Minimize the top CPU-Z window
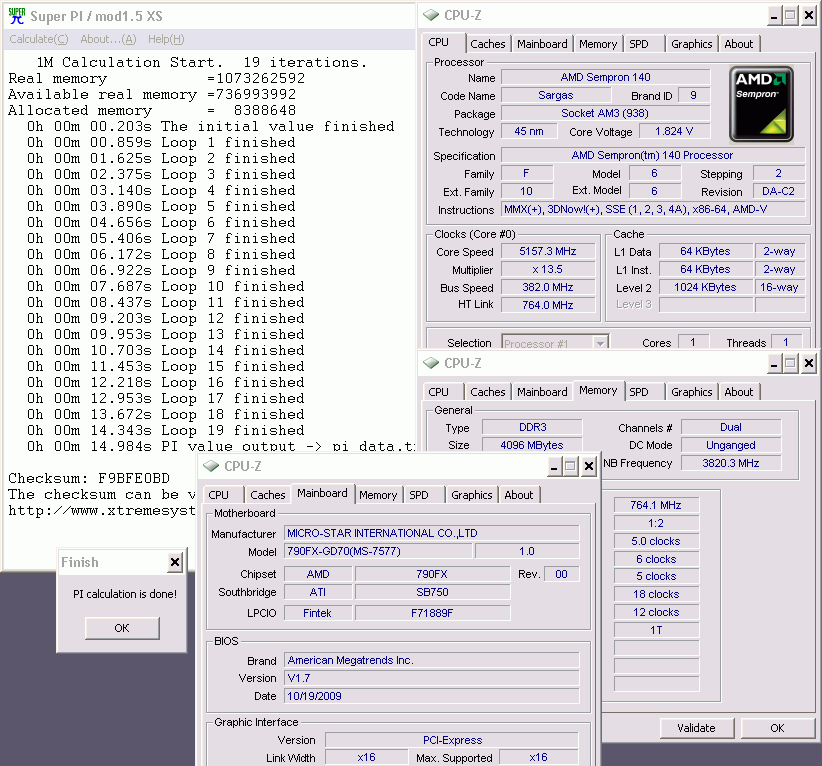Viewport: 822px width, 766px height. tap(774, 16)
